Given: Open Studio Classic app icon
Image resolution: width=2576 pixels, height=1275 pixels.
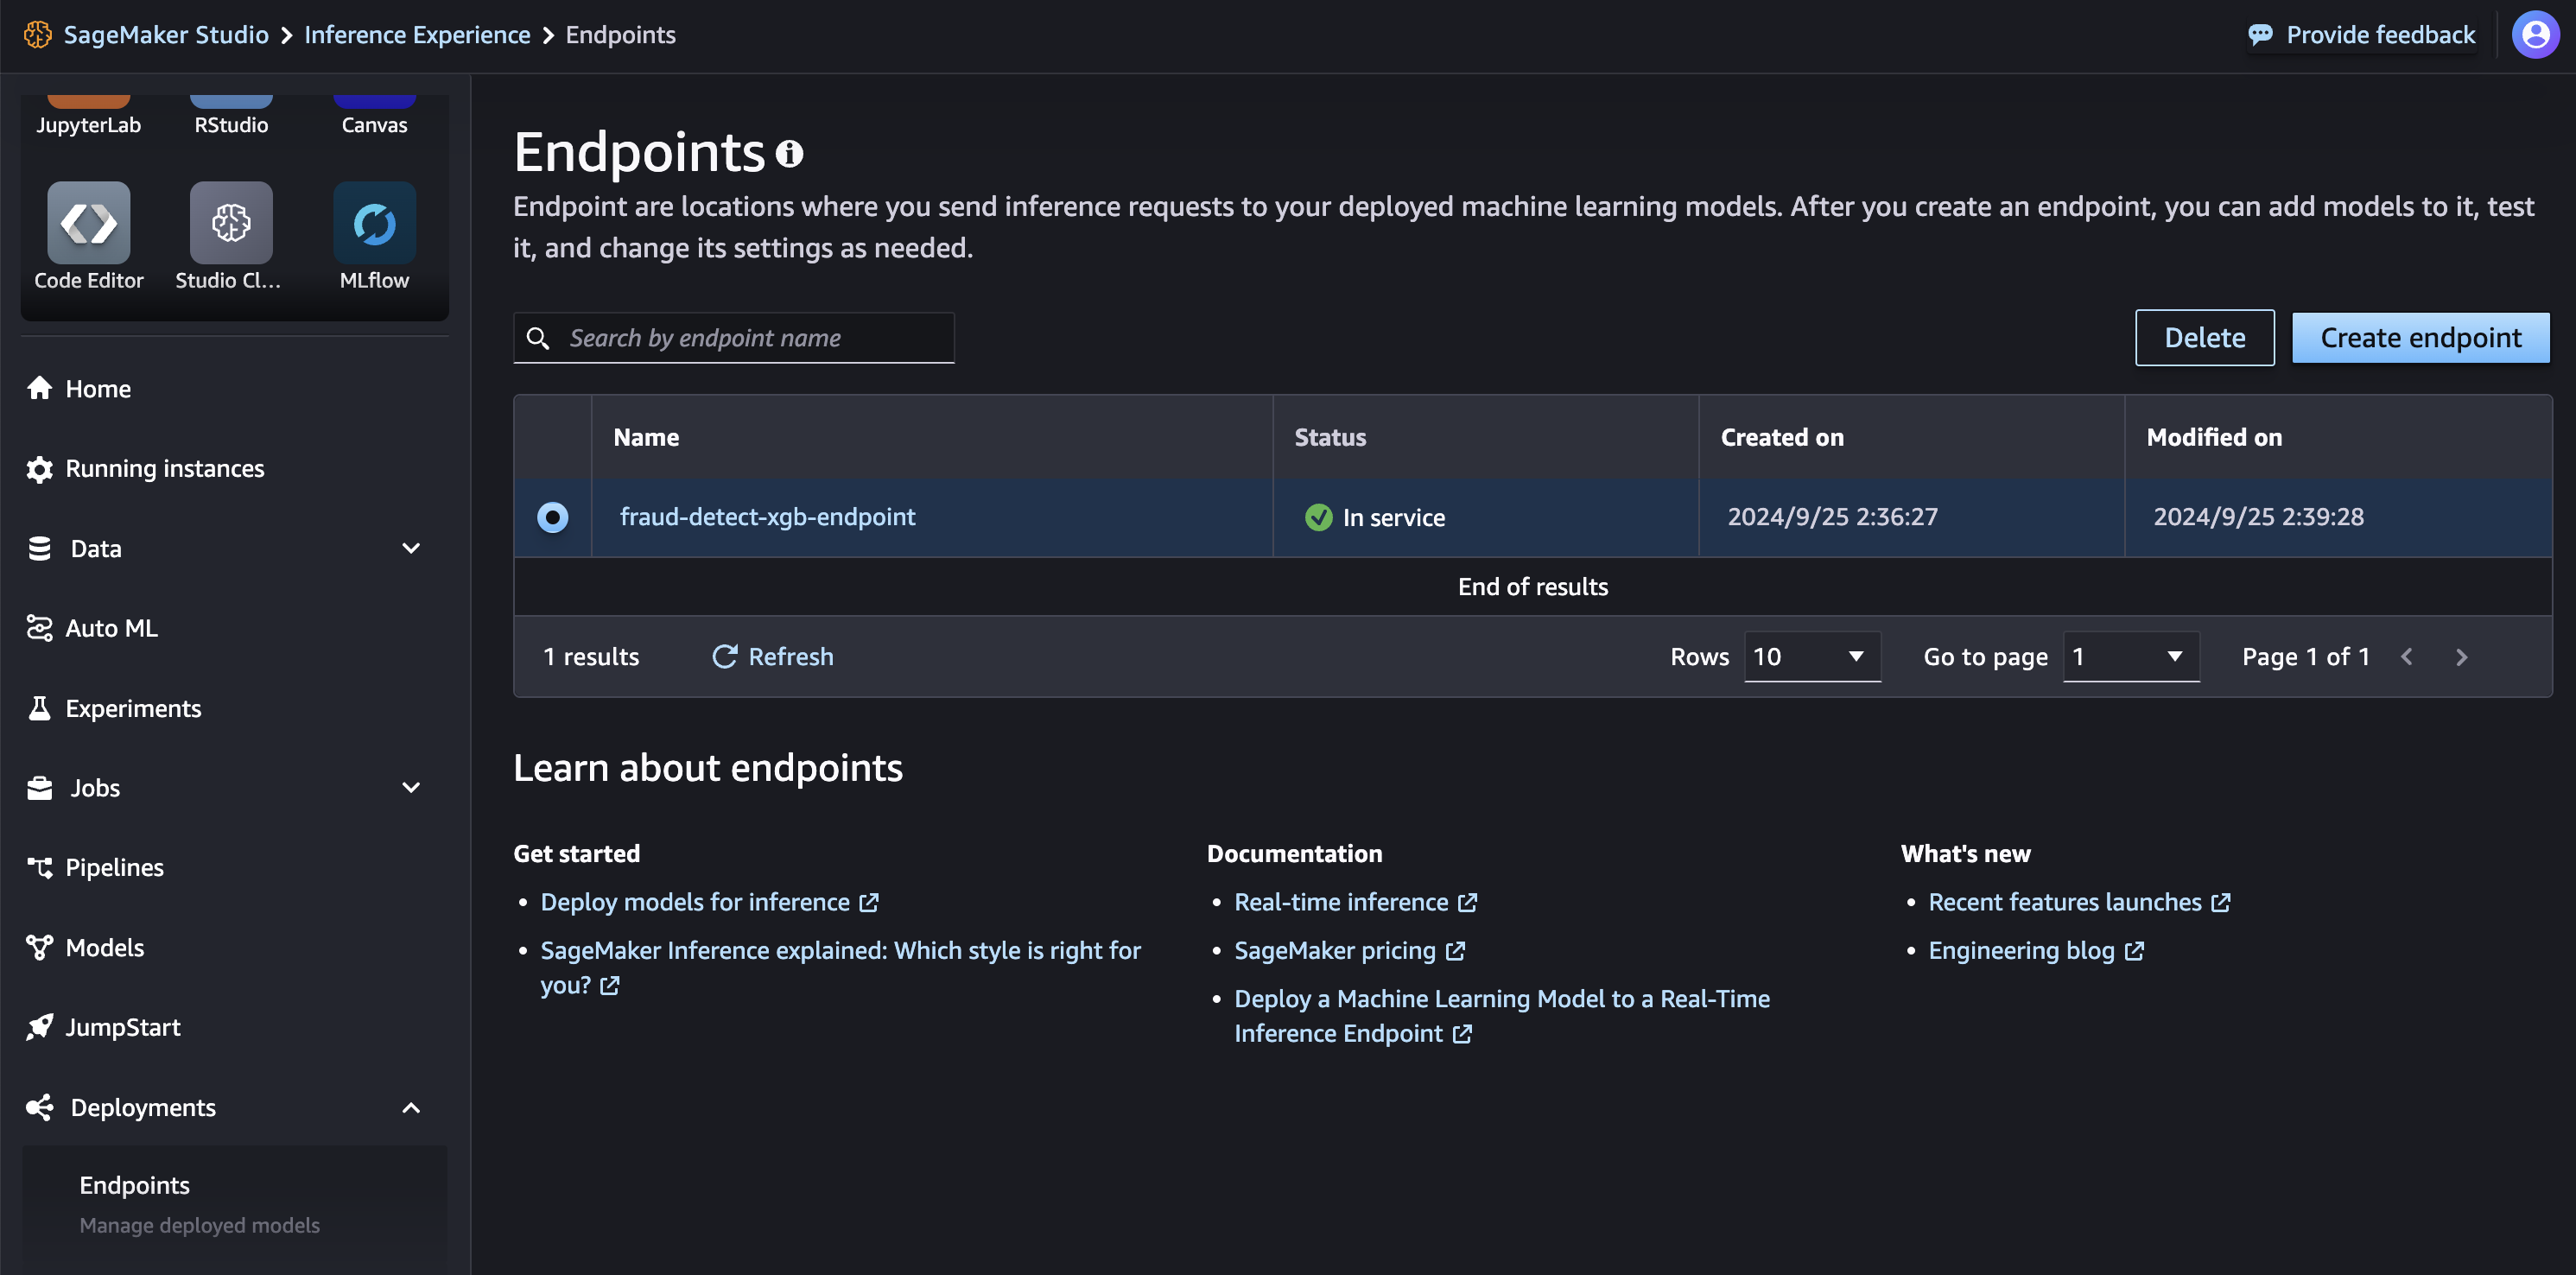Looking at the screenshot, I should click(231, 222).
